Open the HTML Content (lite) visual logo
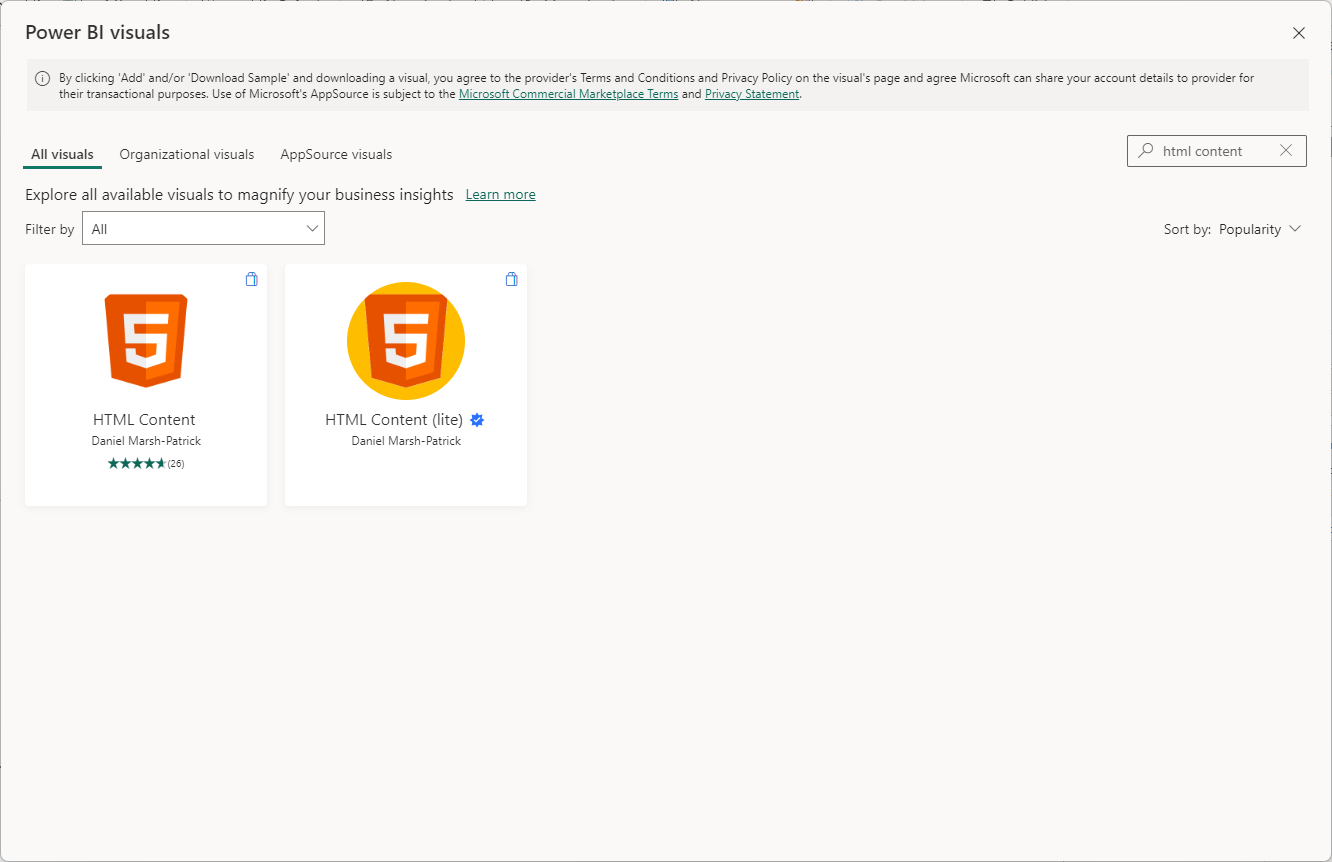The image size is (1332, 862). tap(406, 341)
